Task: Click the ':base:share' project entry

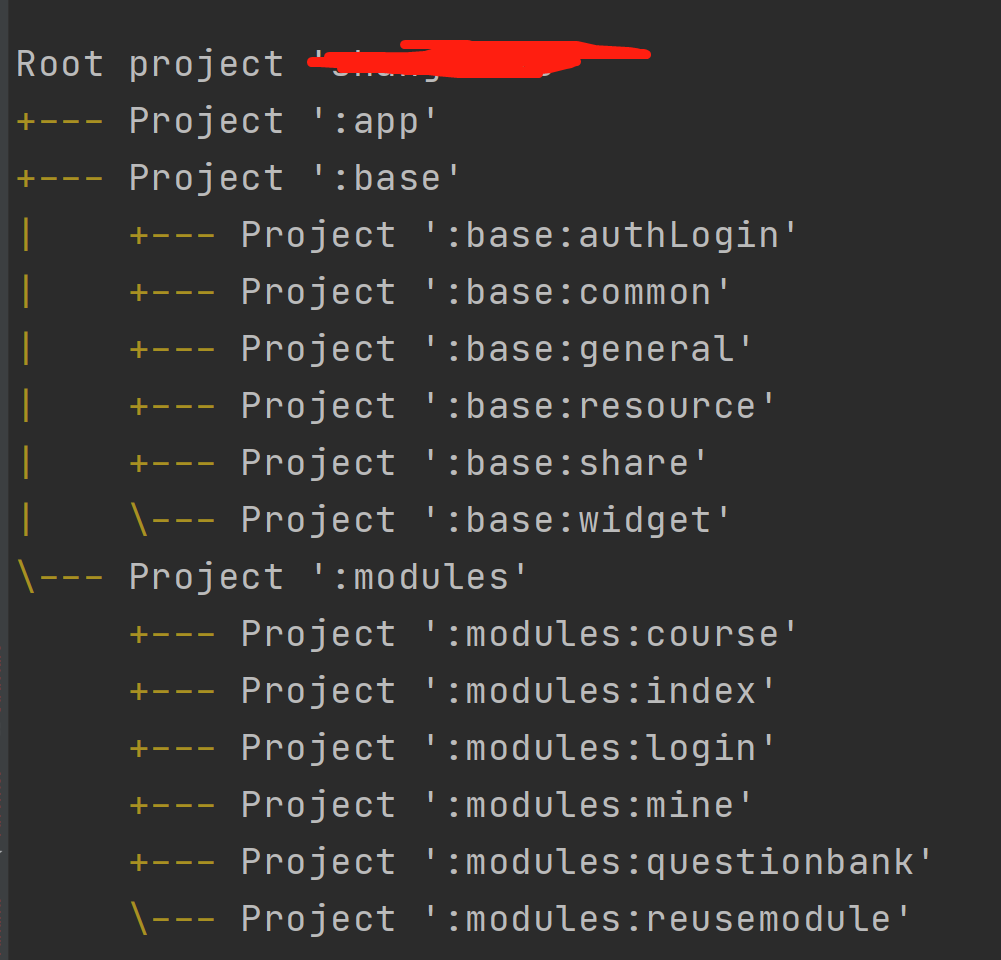Action: [474, 463]
